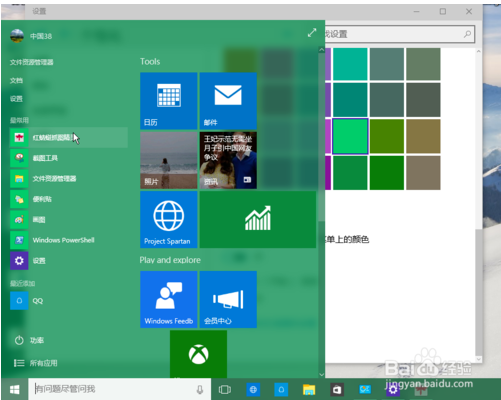This screenshot has height=400, width=501.
Task: Click the Start menu scrollbar up arrow
Action: (x=321, y=50)
